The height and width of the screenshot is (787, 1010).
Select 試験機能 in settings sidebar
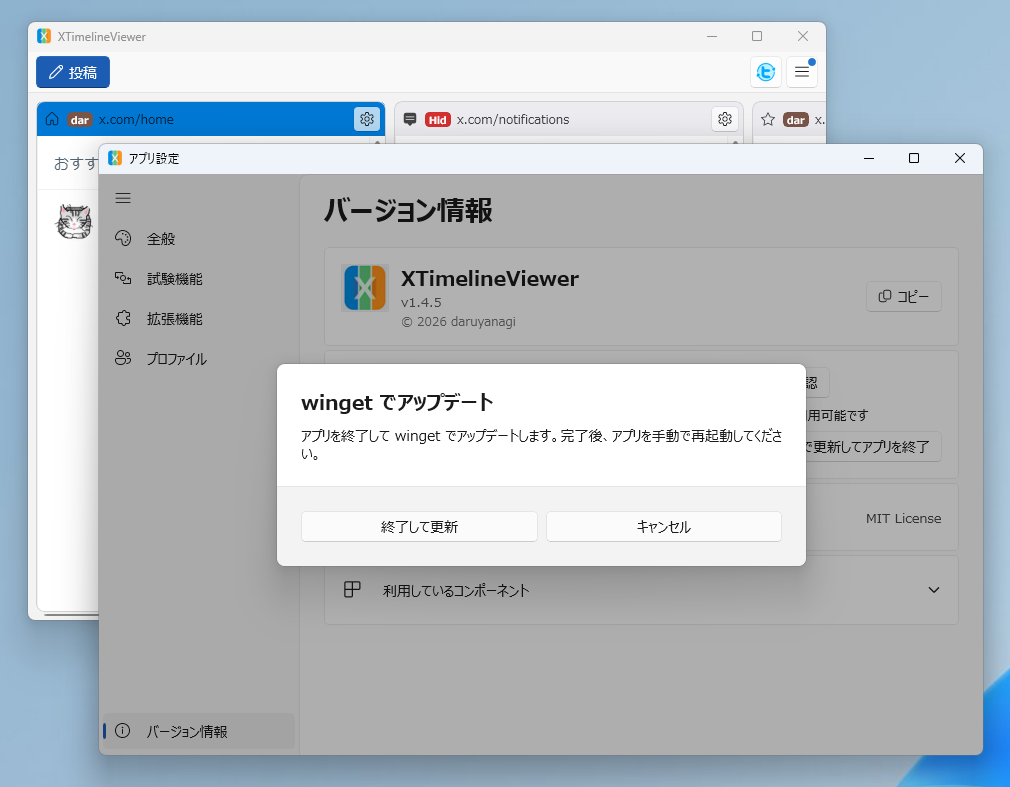point(198,279)
